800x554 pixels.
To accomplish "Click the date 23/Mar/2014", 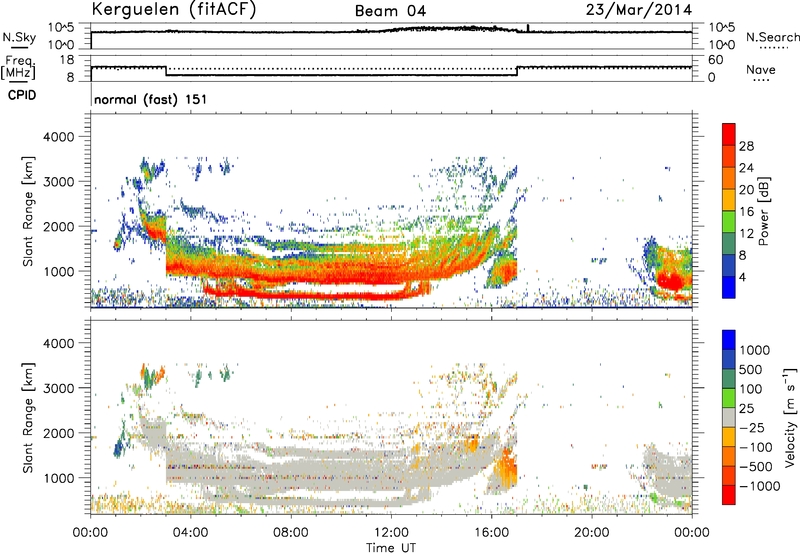I will pyautogui.click(x=639, y=10).
